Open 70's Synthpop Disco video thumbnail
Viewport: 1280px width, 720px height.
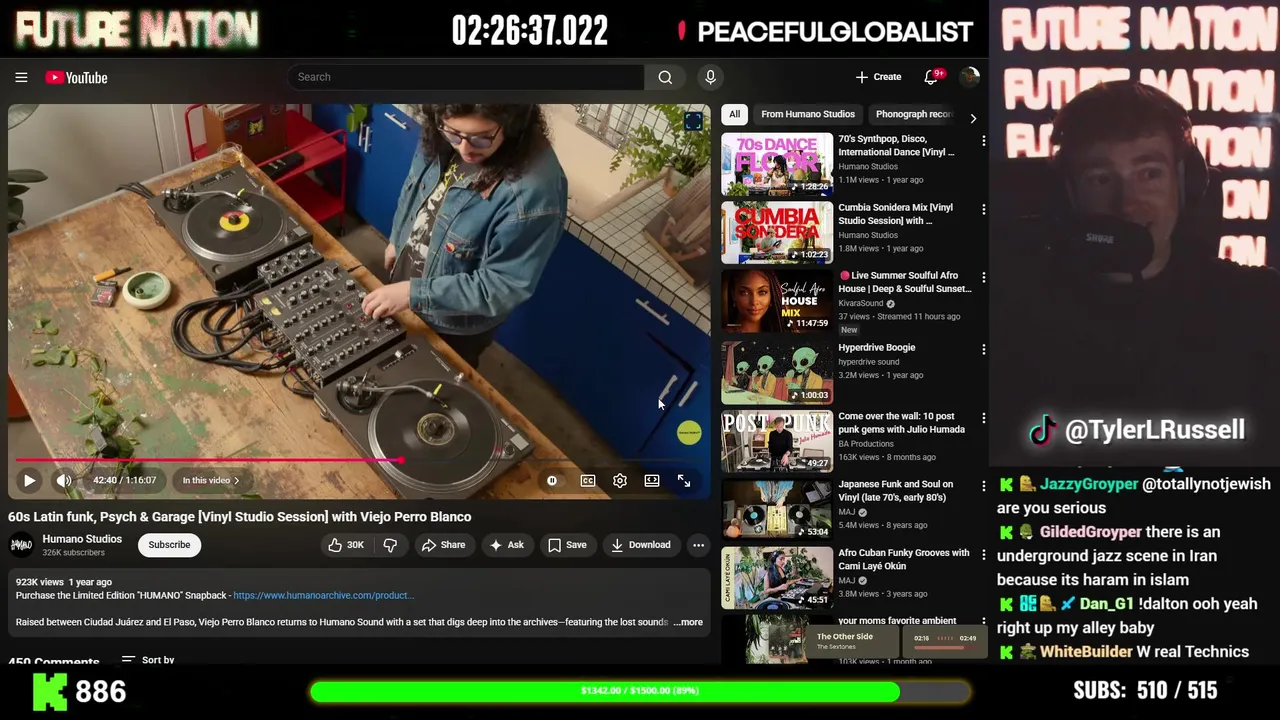[777, 165]
